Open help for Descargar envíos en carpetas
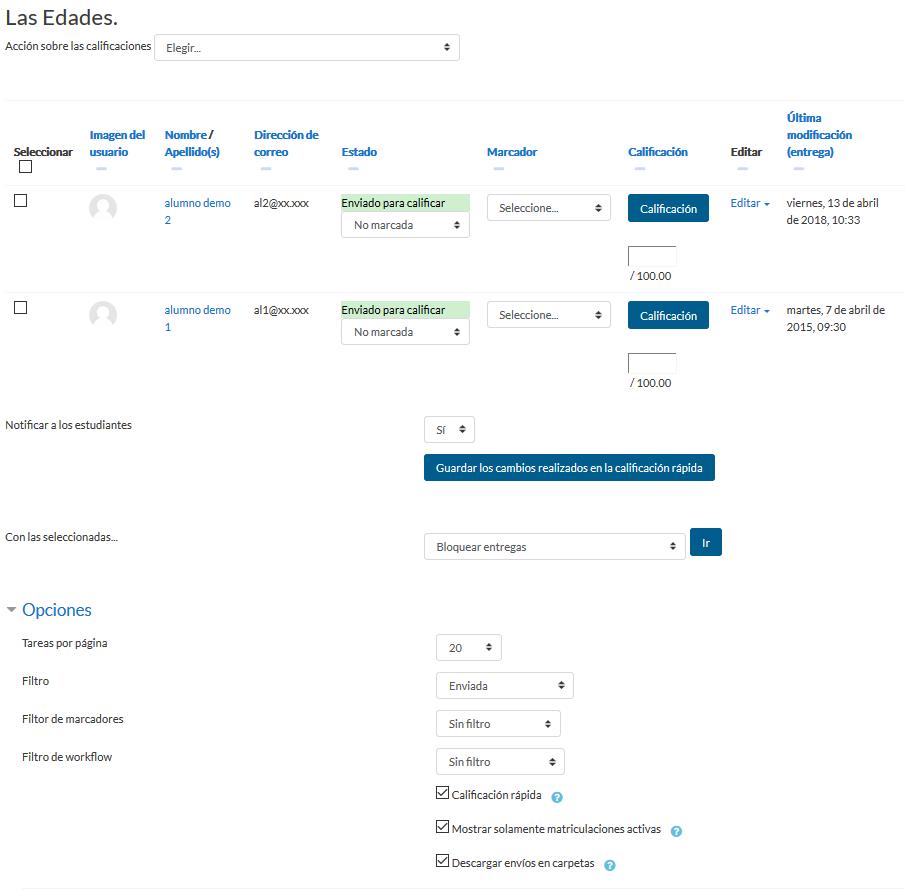 coord(609,865)
